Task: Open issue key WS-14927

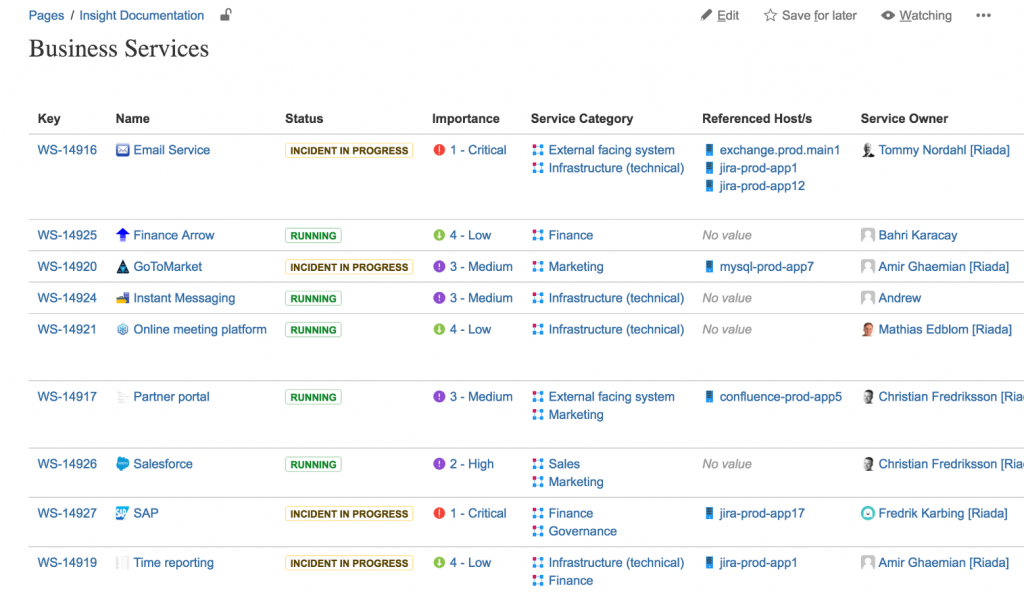Action: [67, 513]
